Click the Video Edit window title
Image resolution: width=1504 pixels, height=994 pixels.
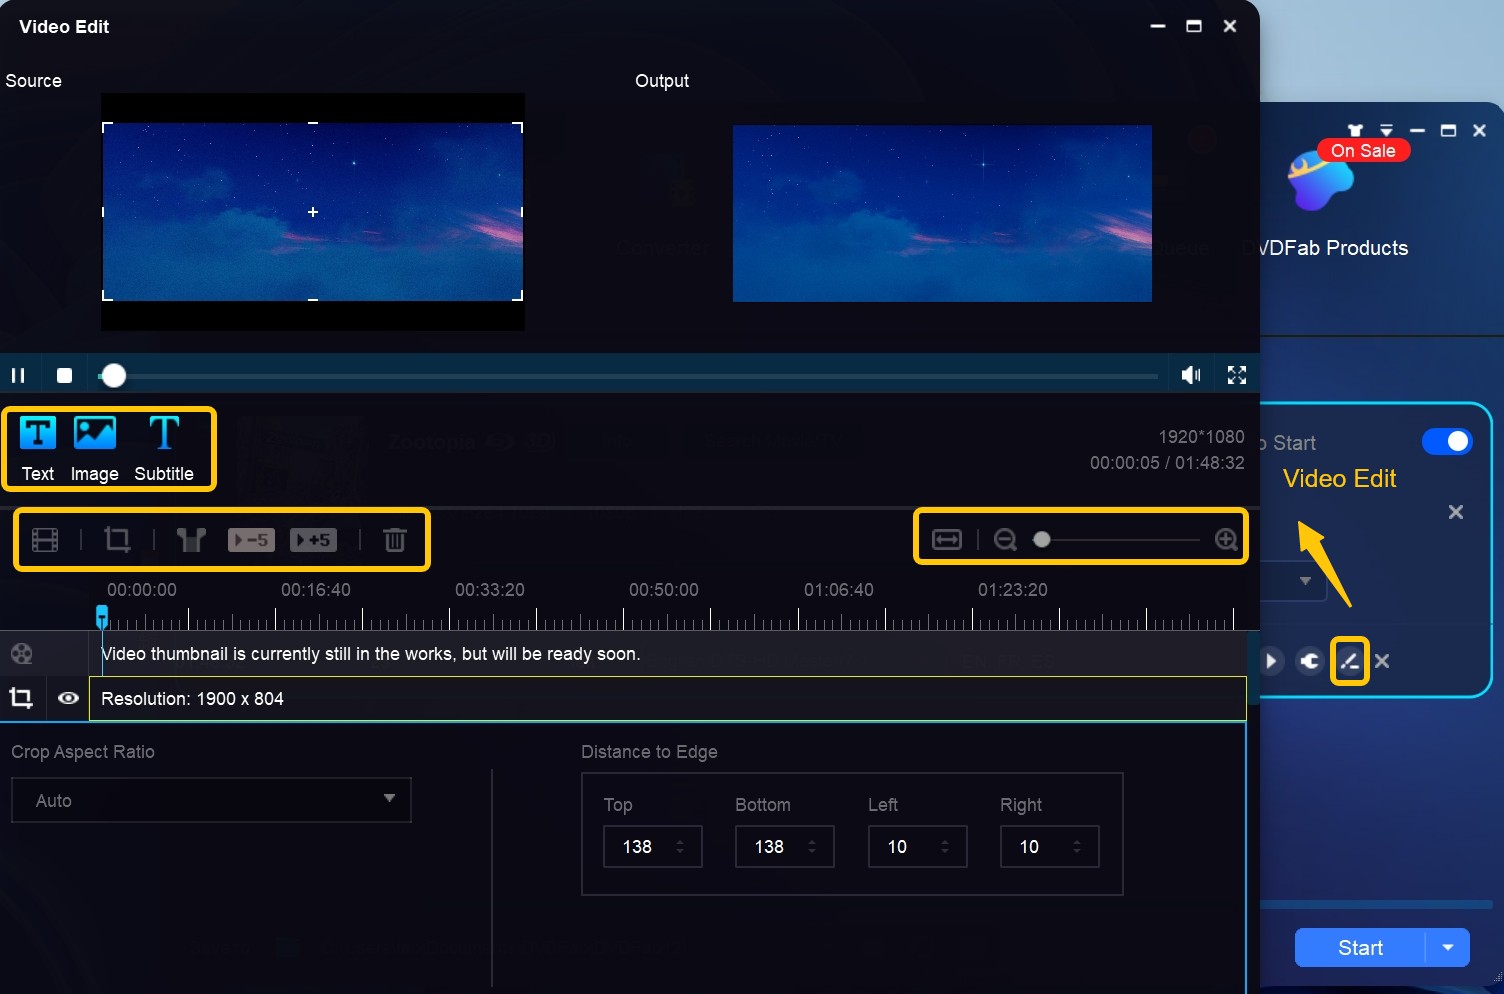point(64,26)
